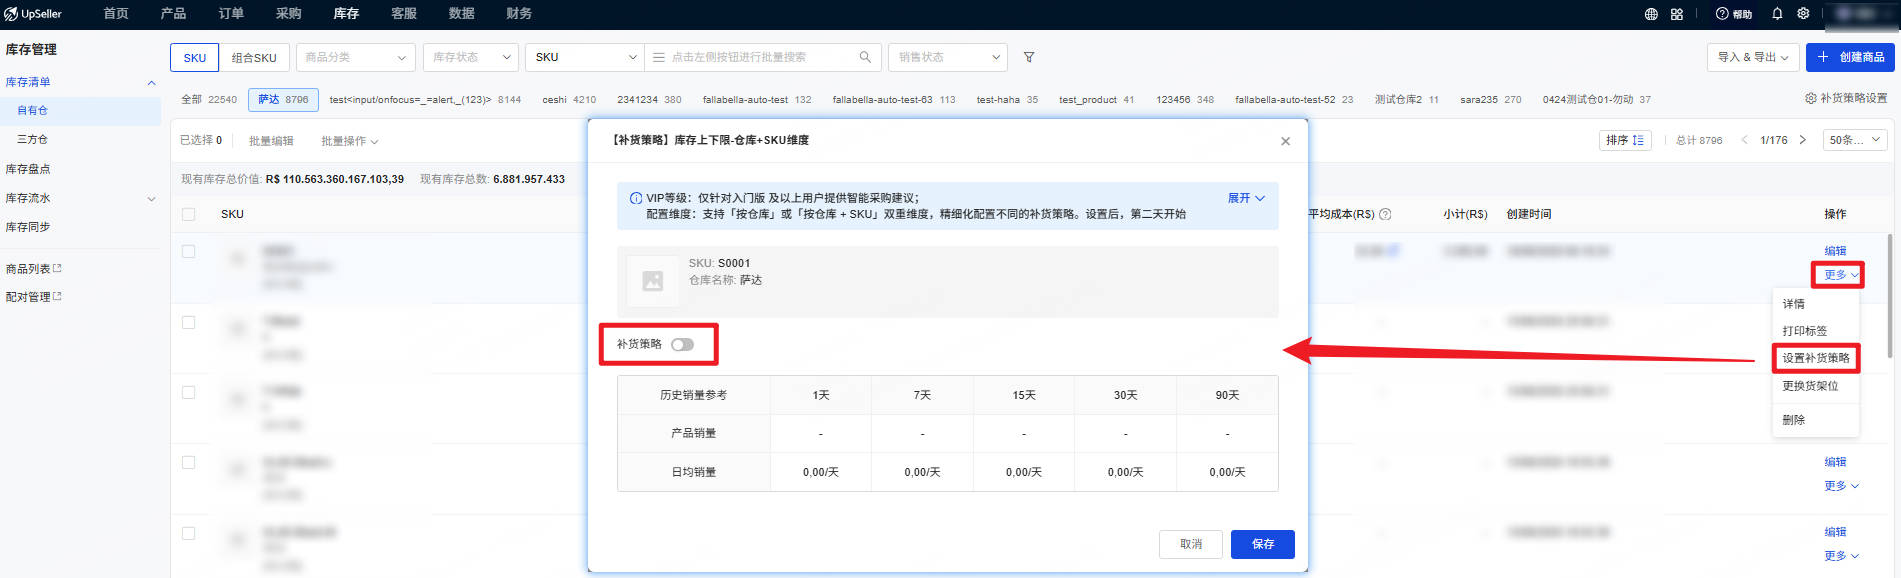Click the 帮助 help icon
Screen dimensions: 1901x578
tap(1734, 14)
